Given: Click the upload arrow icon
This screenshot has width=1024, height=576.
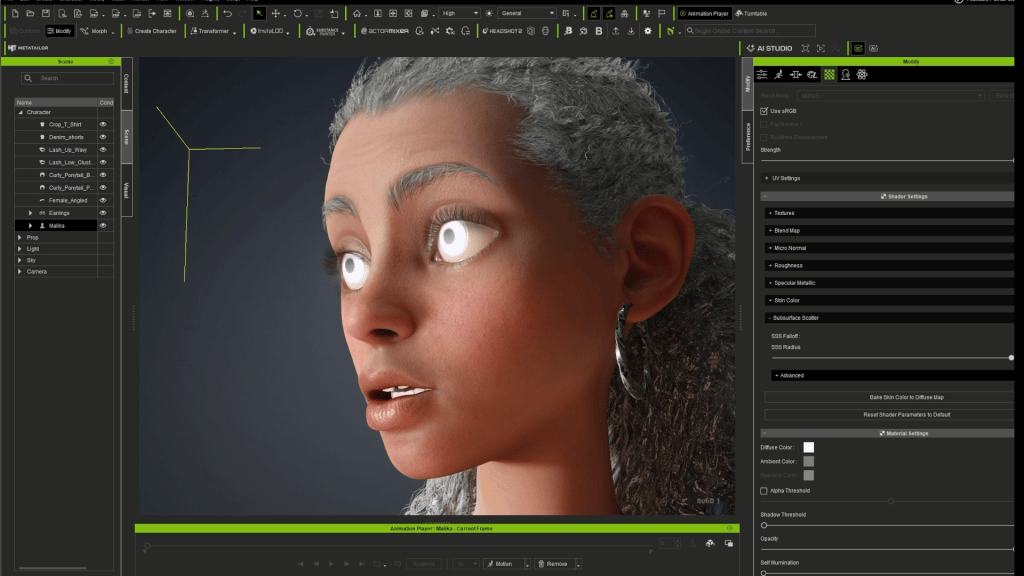Looking at the screenshot, I should click(x=615, y=31).
